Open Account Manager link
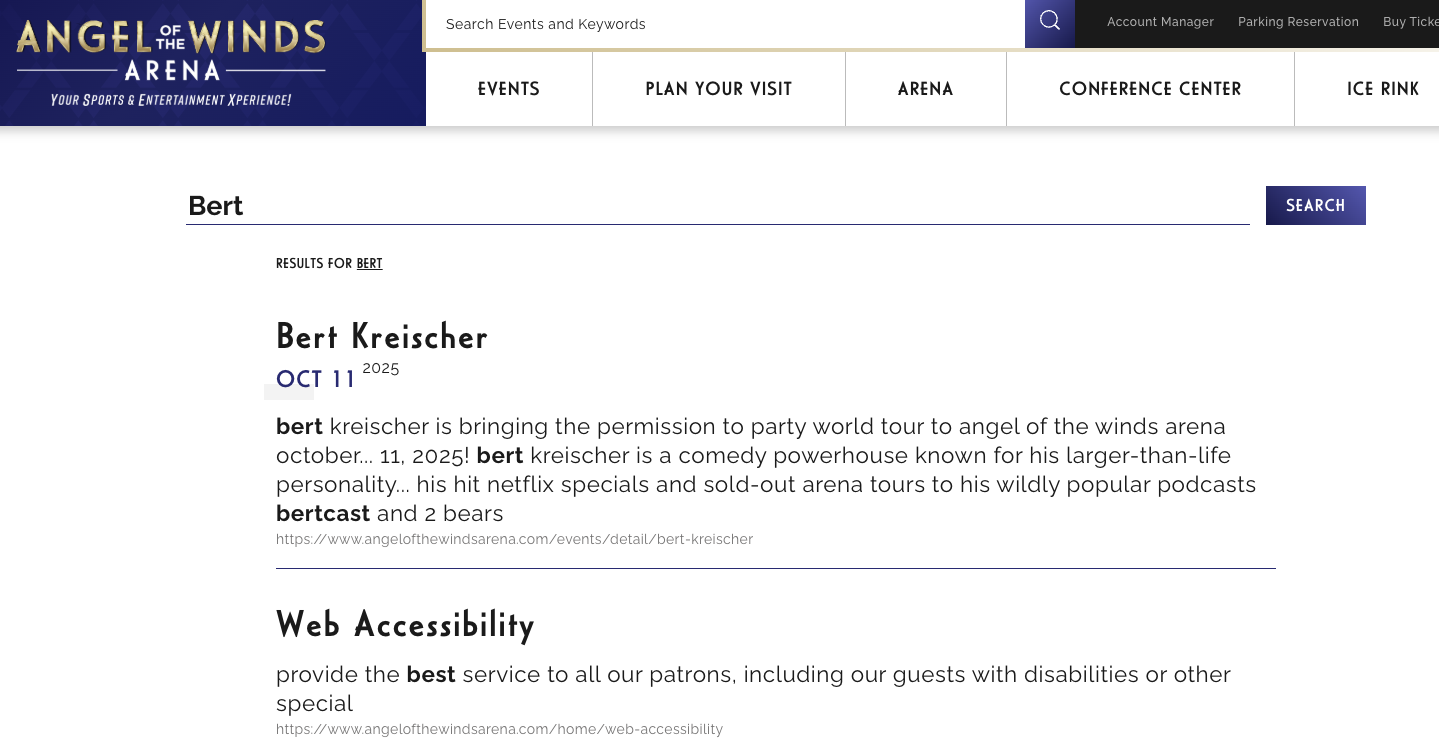This screenshot has width=1439, height=743. (1160, 22)
